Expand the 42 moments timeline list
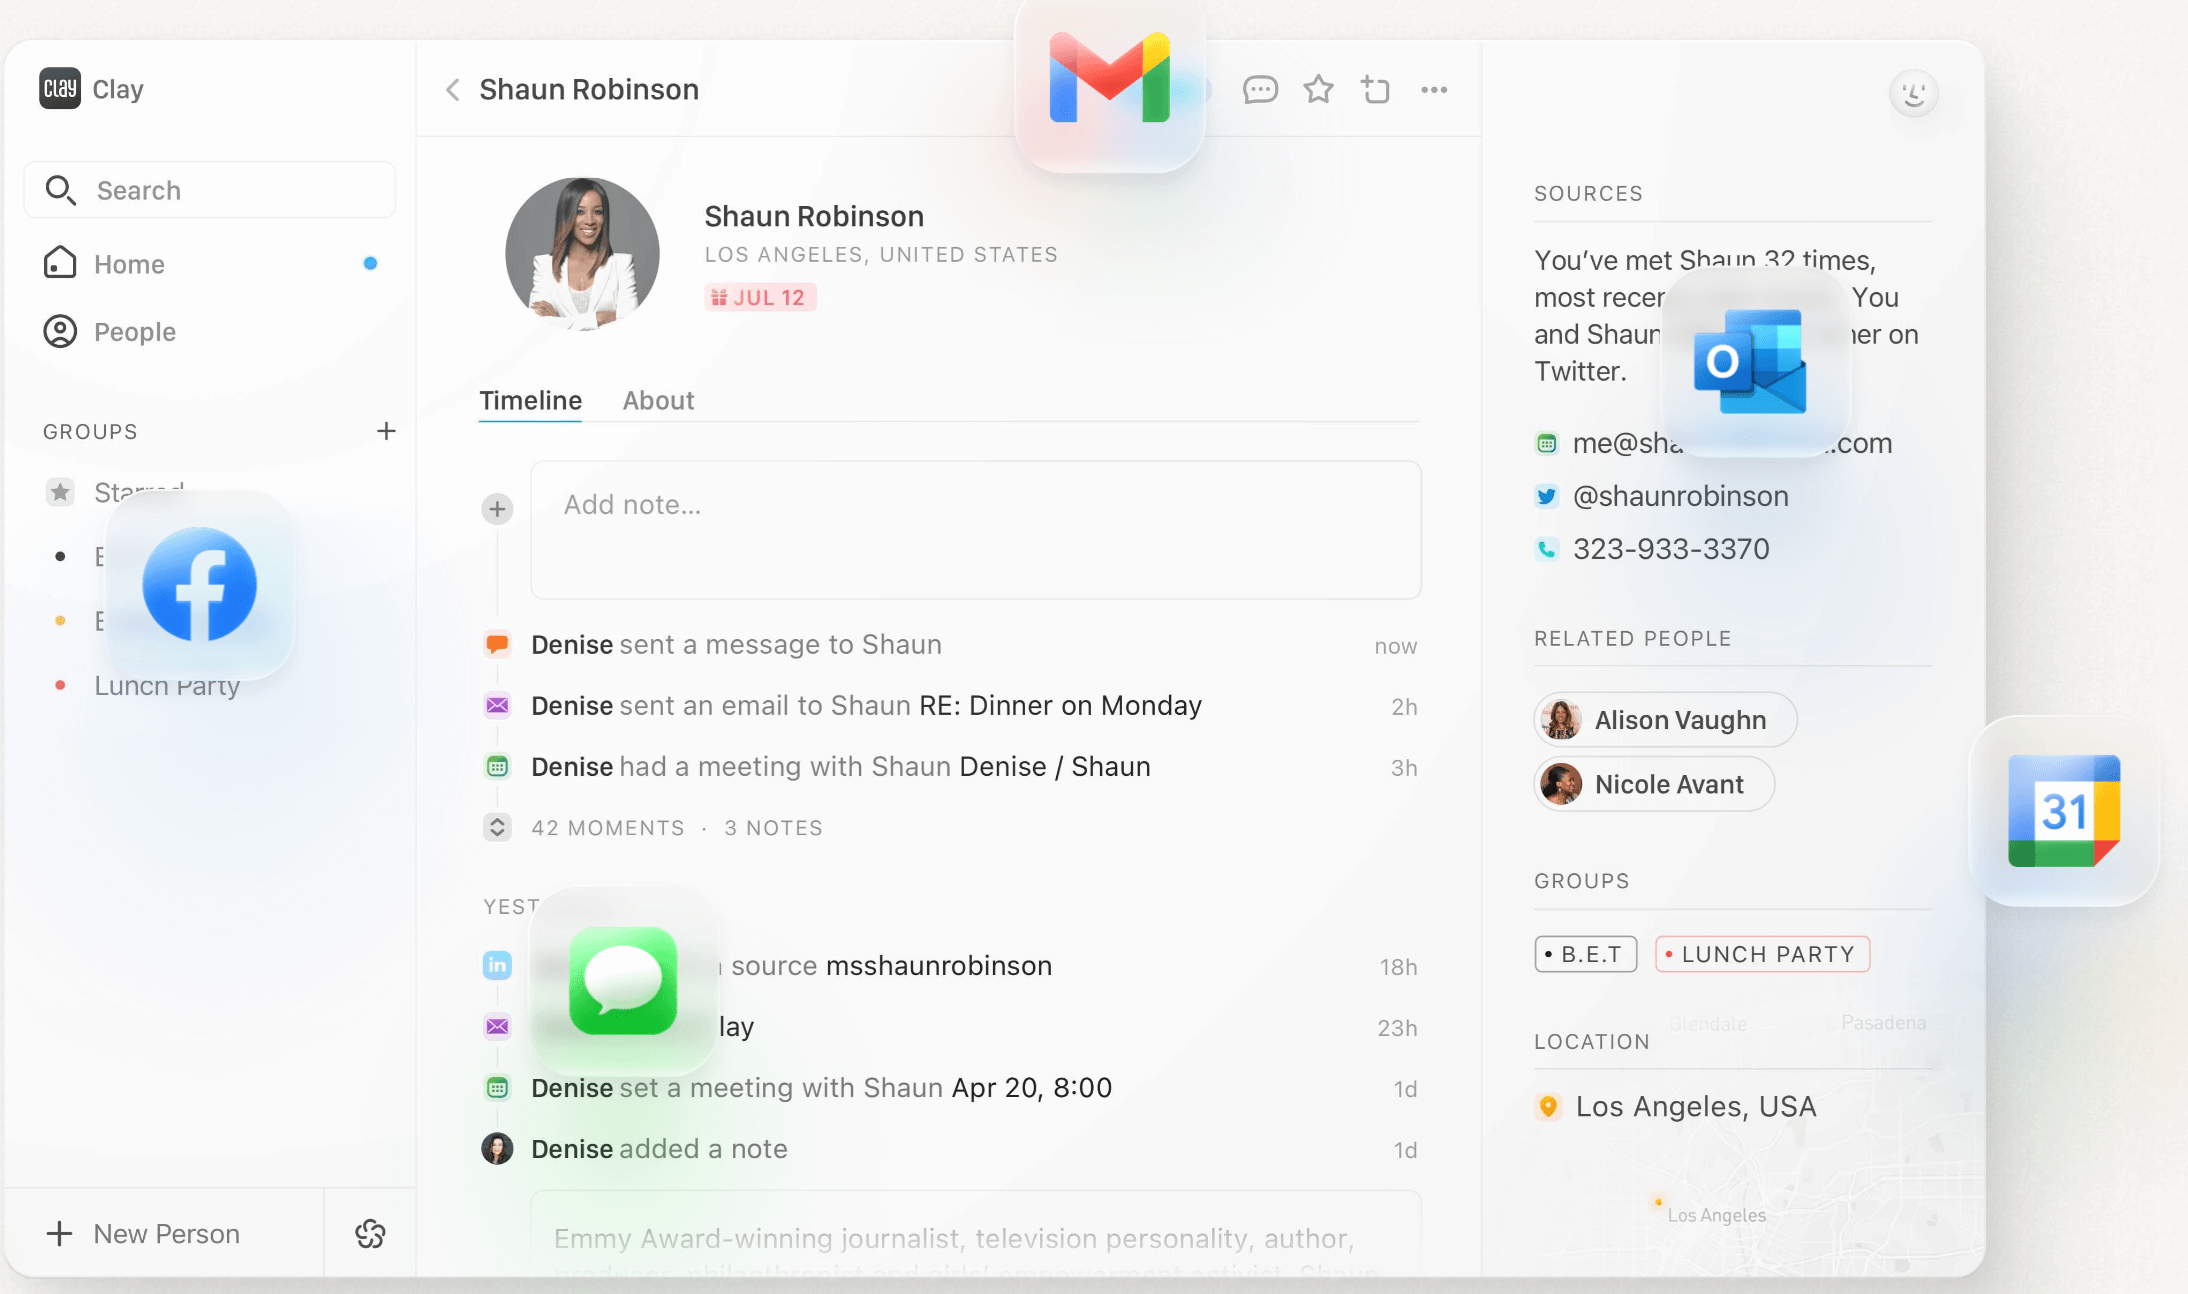Image resolution: width=2188 pixels, height=1294 pixels. [x=497, y=827]
